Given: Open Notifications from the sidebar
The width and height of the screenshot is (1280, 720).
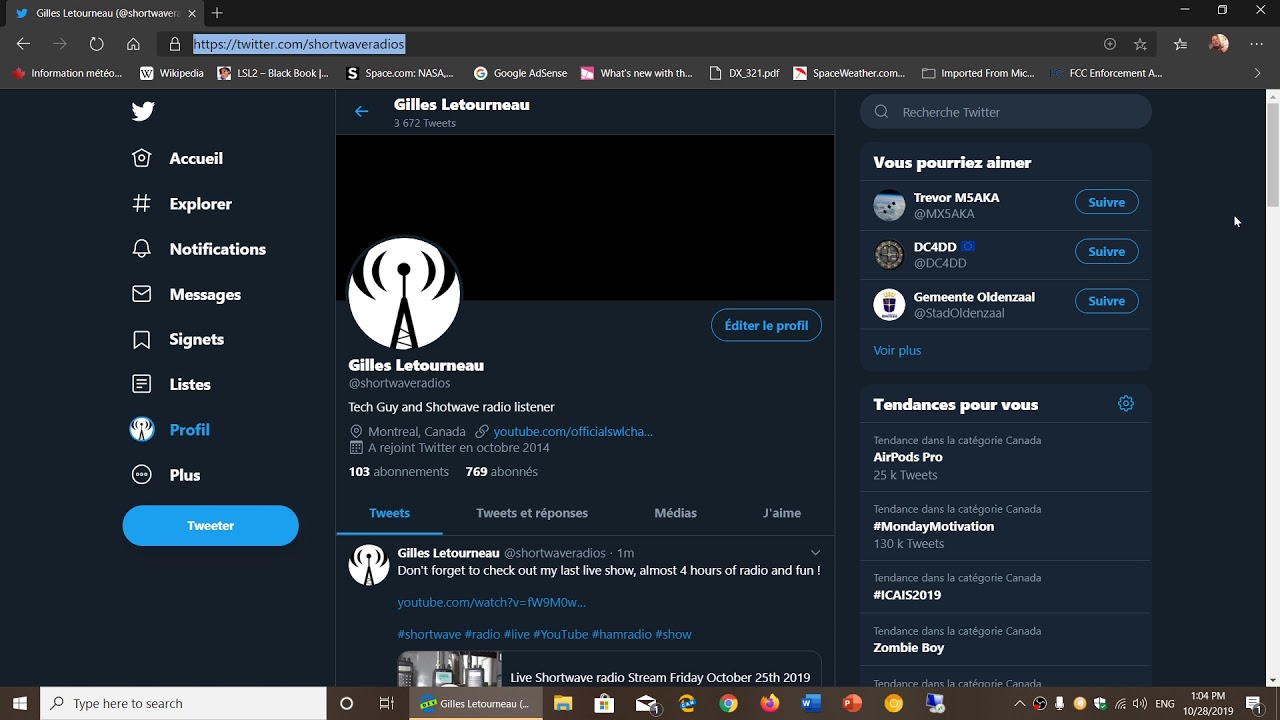Looking at the screenshot, I should point(199,249).
